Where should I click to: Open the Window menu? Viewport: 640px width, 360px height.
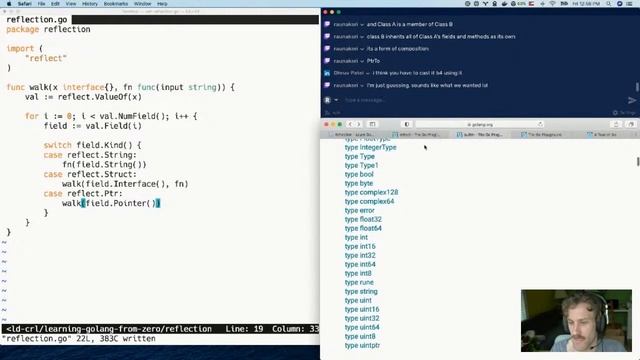[142, 4]
